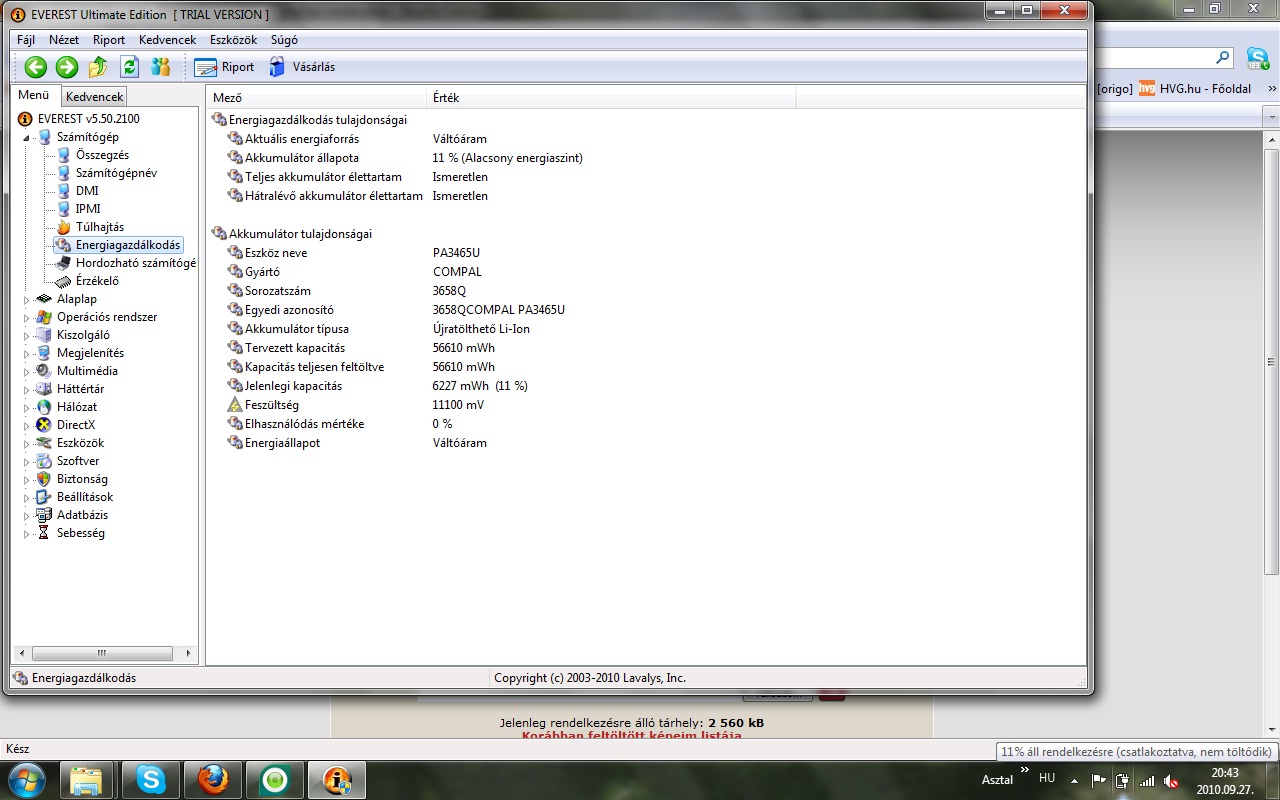Open the Eszközök menu
The height and width of the screenshot is (800, 1280).
click(233, 40)
